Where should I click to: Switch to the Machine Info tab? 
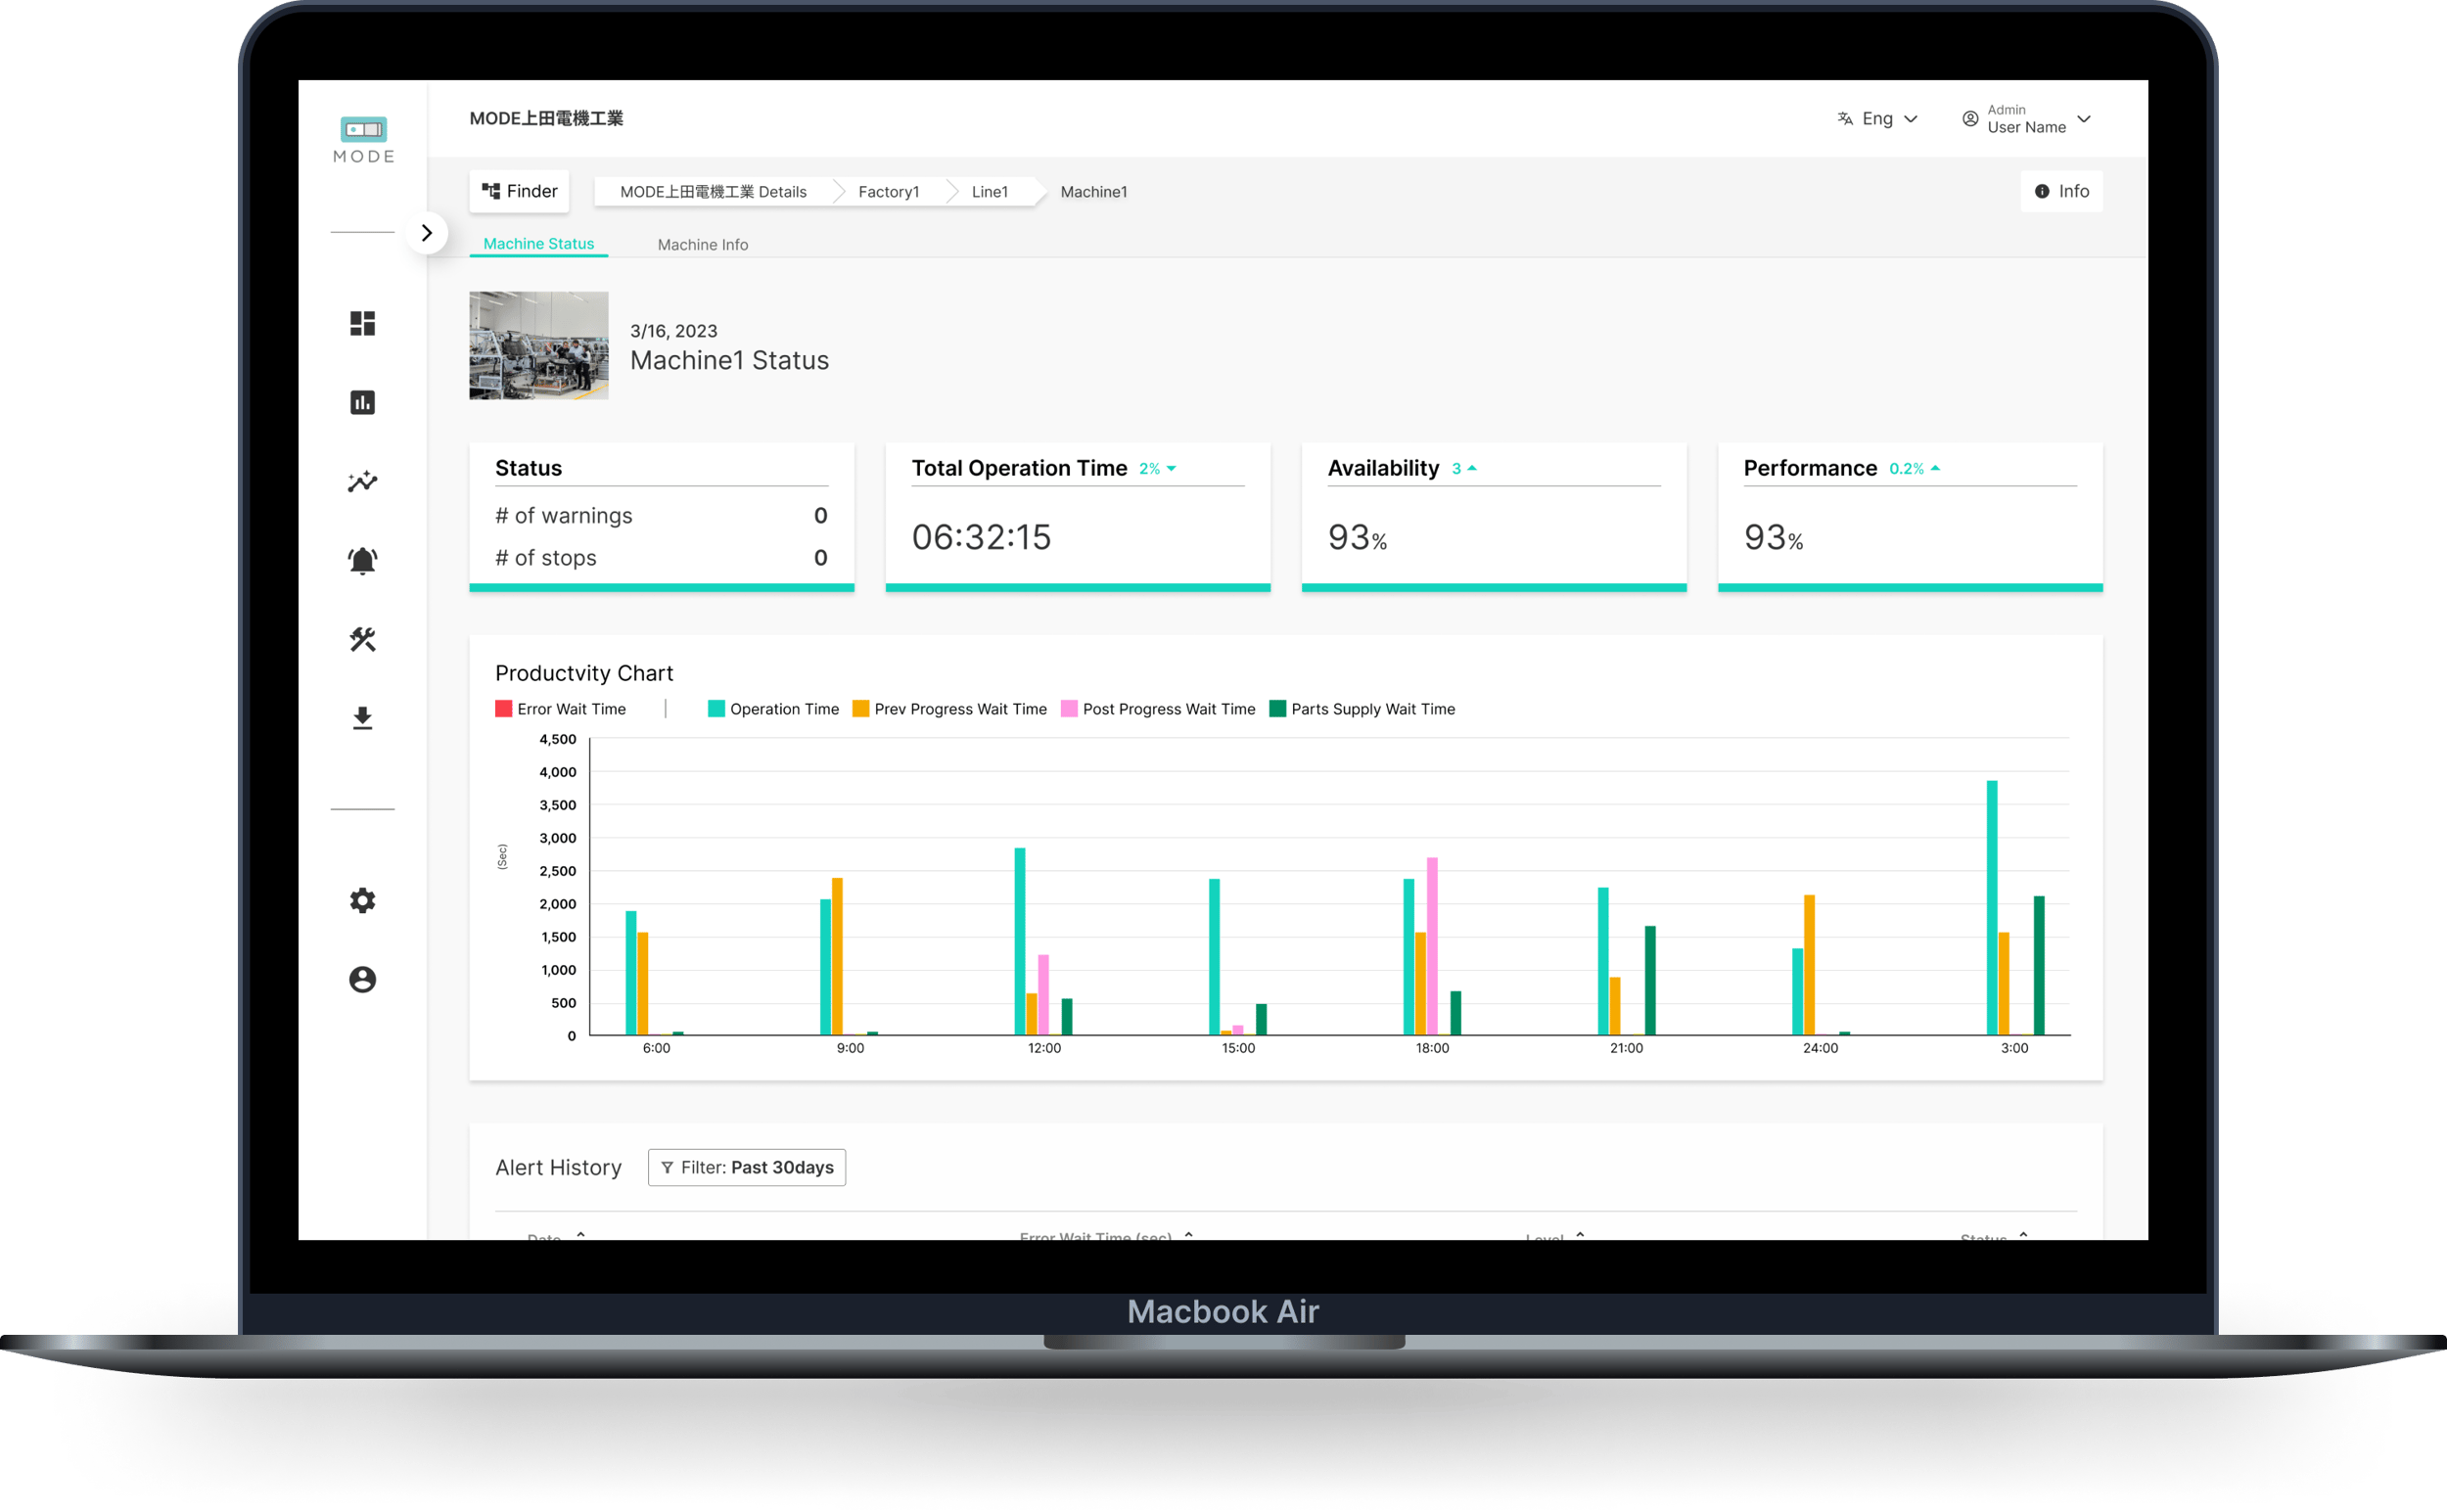702,244
